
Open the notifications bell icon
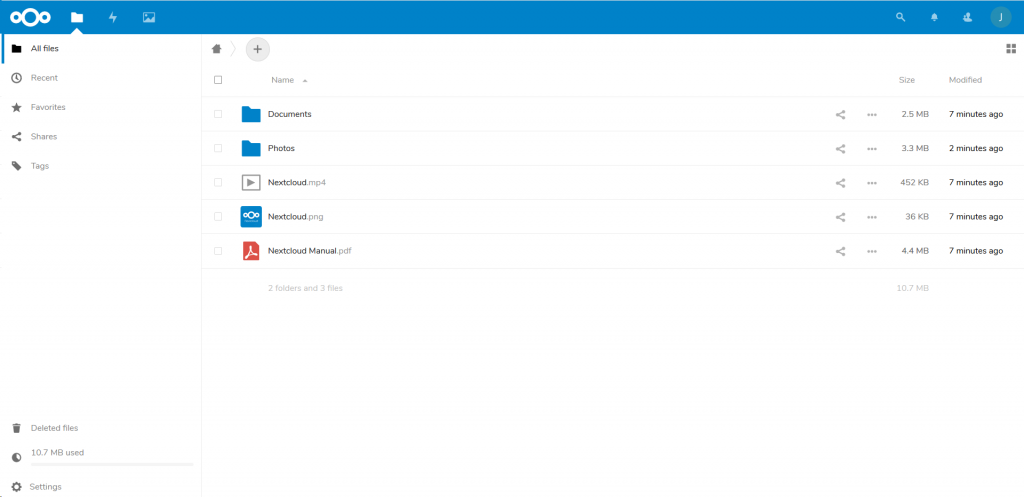coord(935,18)
